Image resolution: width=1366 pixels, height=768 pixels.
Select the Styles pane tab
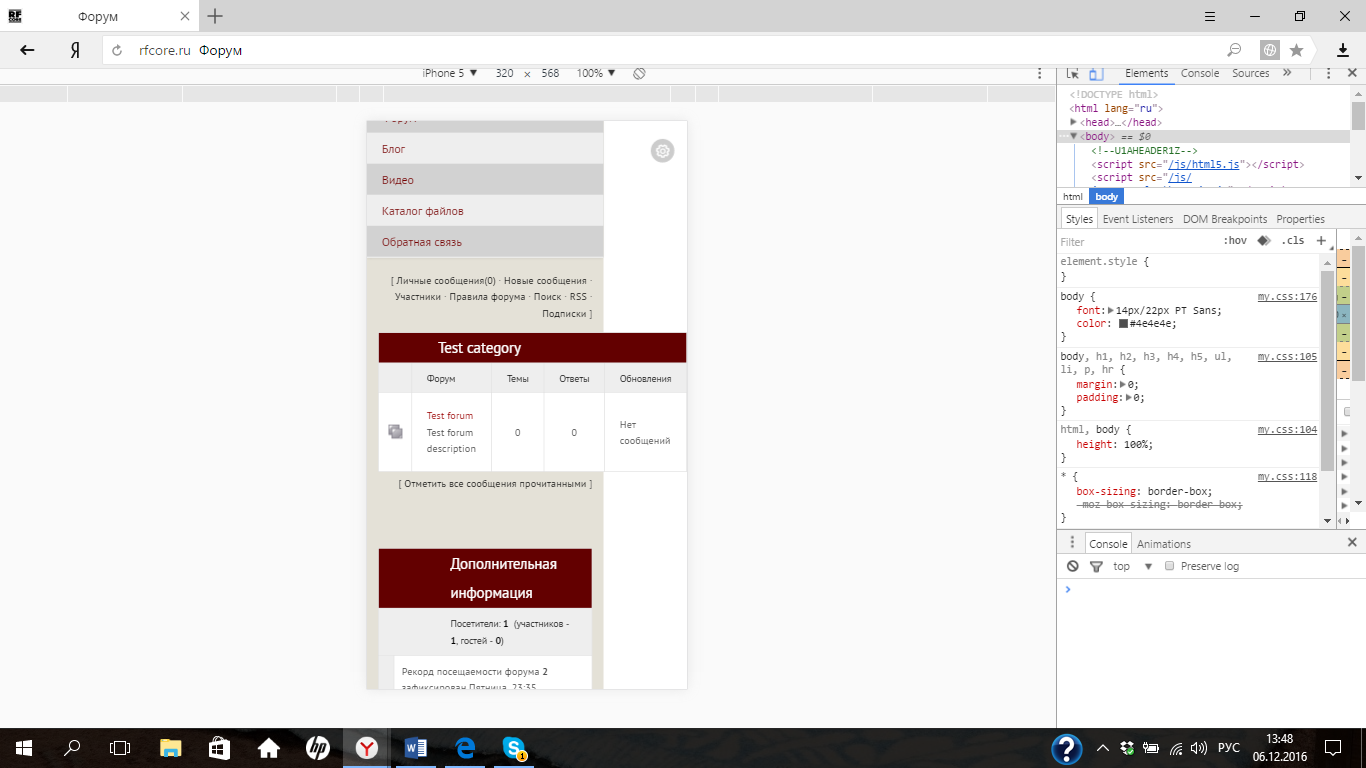(x=1079, y=219)
